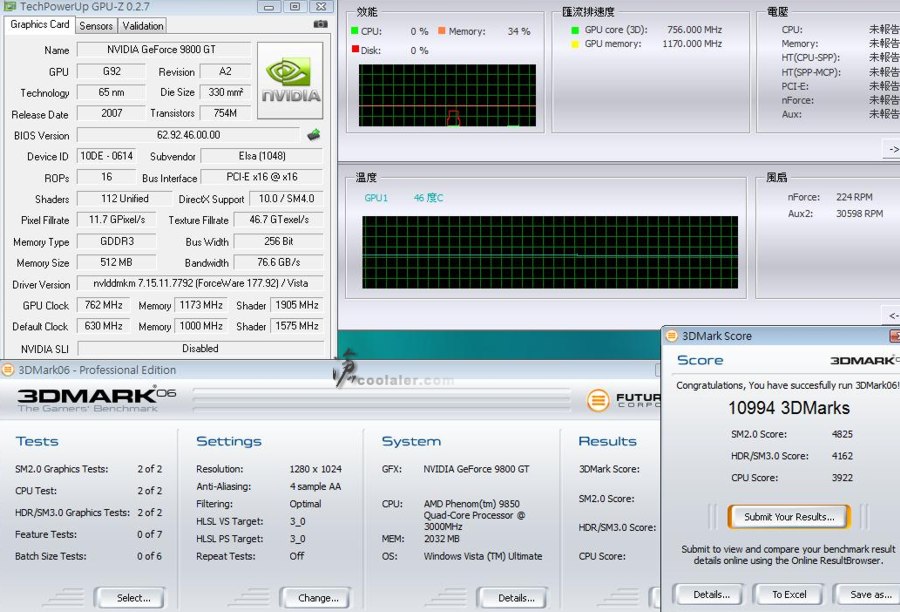Click yellow GPU memory legend square
Viewport: 900px width, 612px height.
pos(575,44)
